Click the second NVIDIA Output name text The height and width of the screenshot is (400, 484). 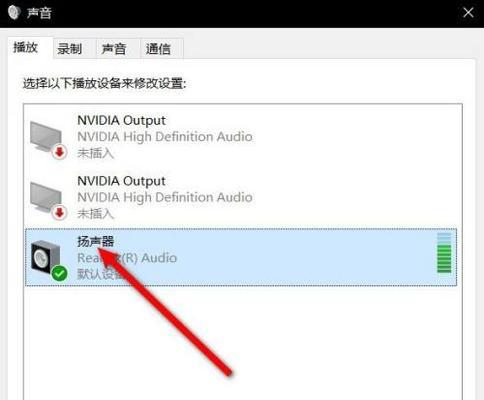coord(121,181)
